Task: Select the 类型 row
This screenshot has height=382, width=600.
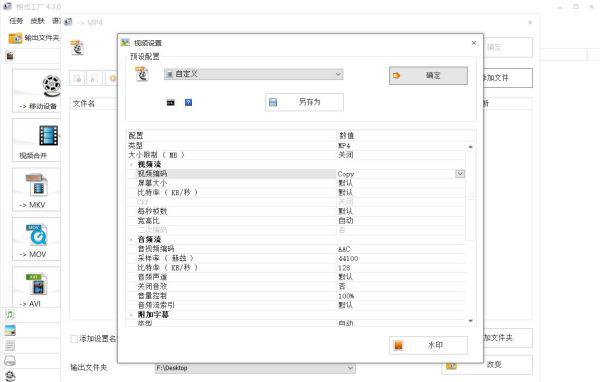Action: (296, 145)
